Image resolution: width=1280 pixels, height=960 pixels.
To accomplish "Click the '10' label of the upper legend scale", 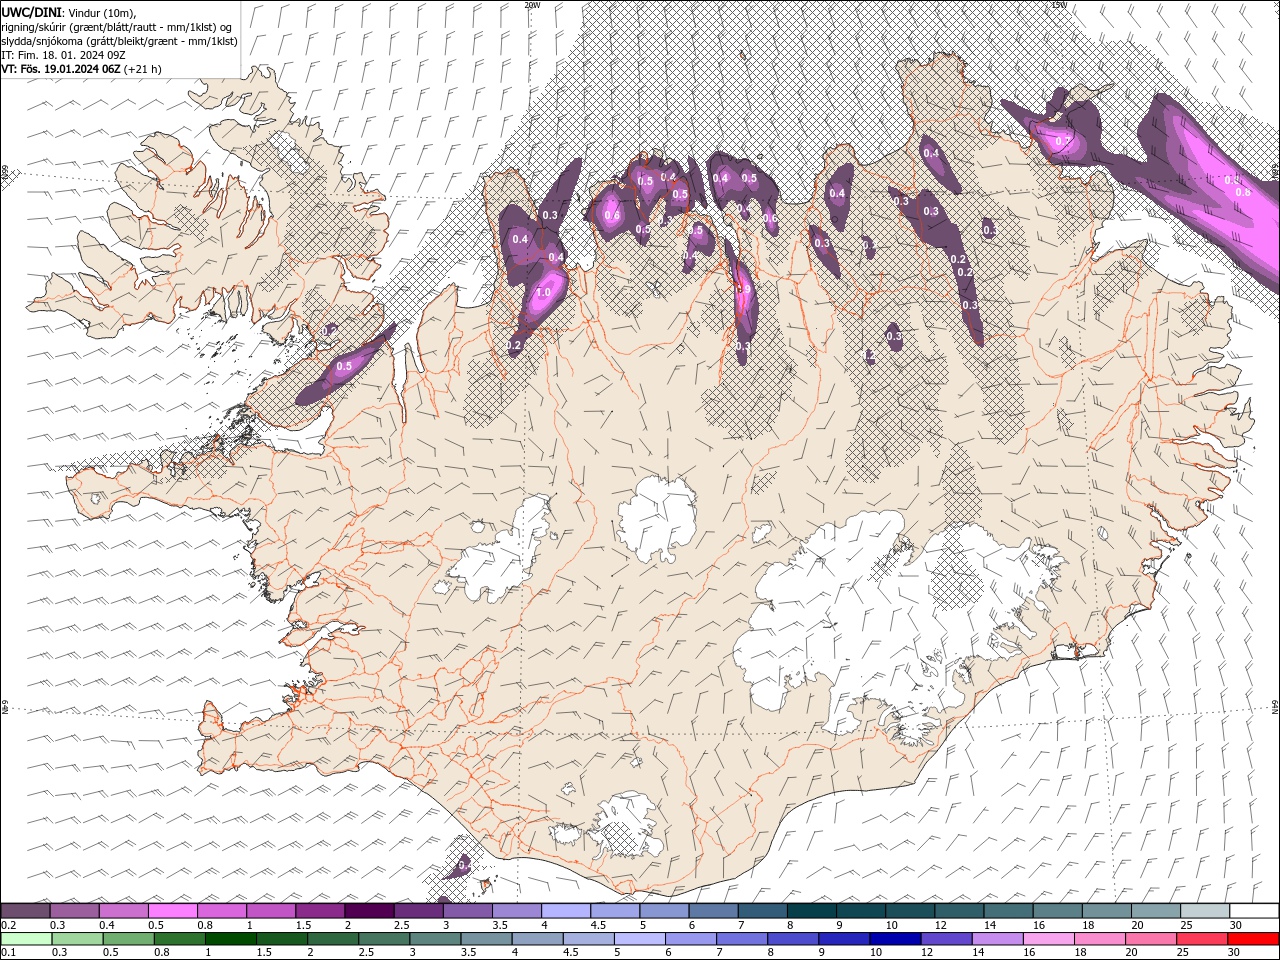I will pyautogui.click(x=892, y=925).
